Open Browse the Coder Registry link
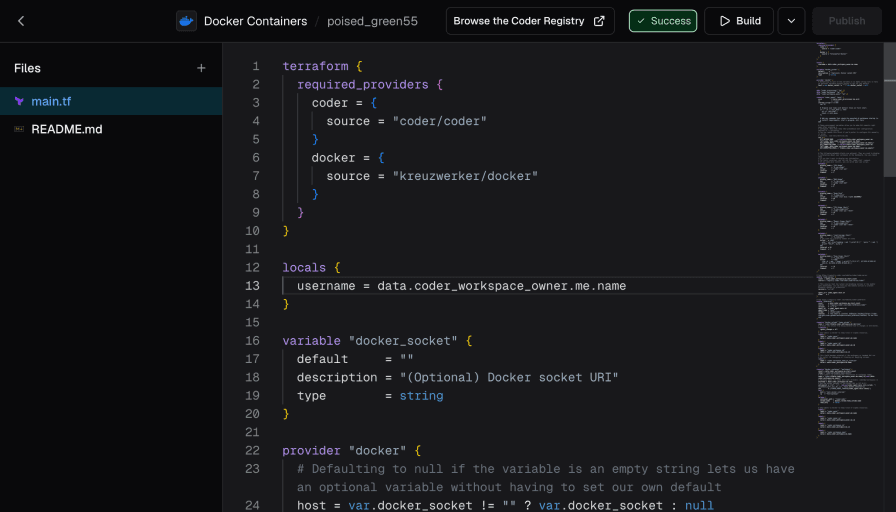Image resolution: width=896 pixels, height=512 pixels. (530, 21)
